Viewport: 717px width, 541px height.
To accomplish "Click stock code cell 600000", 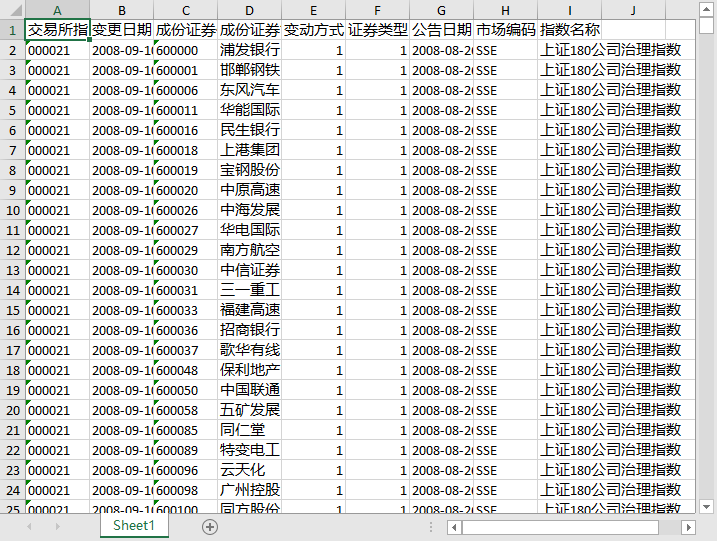I will (x=186, y=50).
